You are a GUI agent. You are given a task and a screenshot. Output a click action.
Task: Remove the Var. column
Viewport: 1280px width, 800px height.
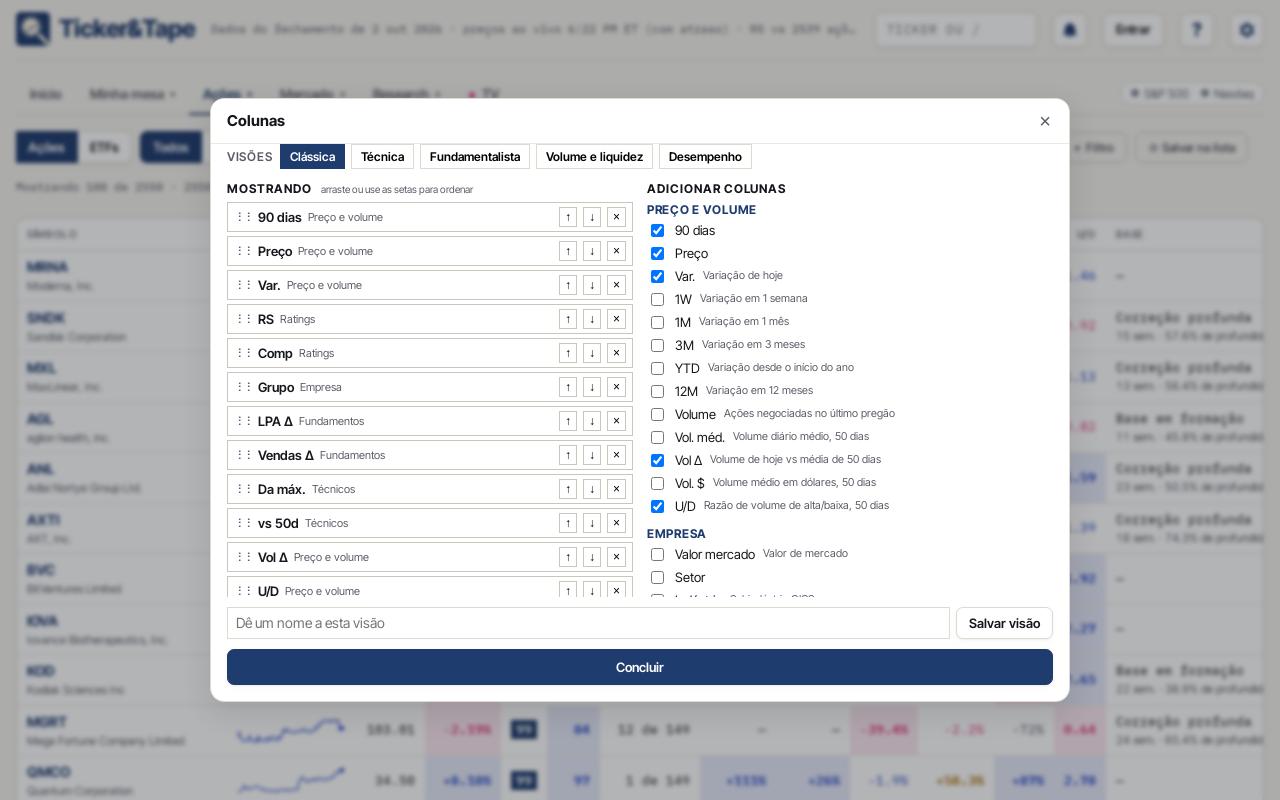(616, 285)
